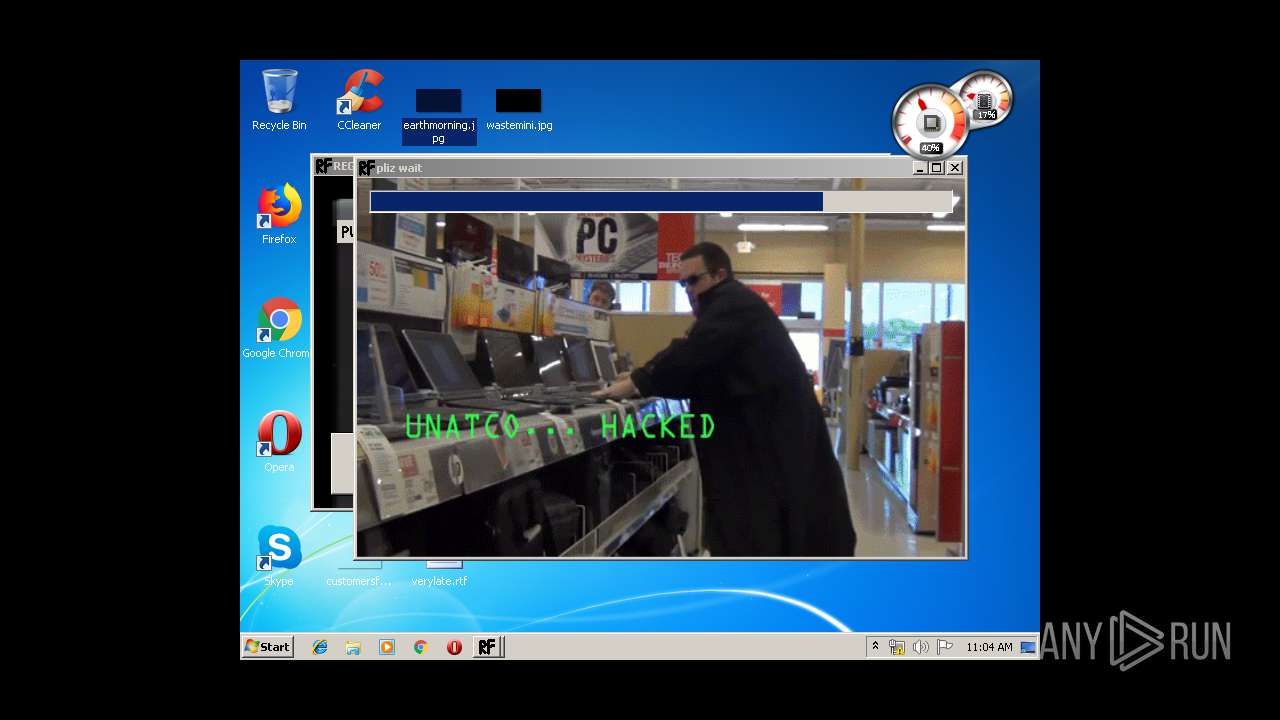Click the RF icon of the background window

coord(323,166)
